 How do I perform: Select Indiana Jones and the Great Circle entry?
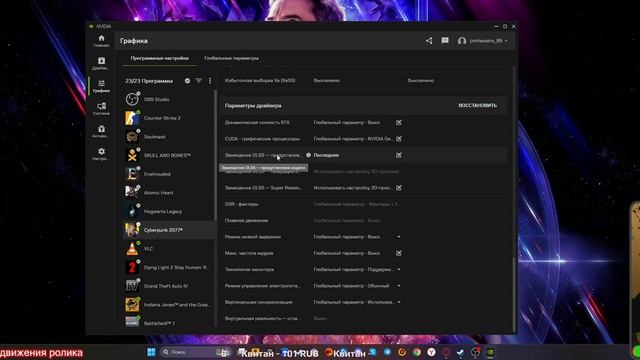[x=169, y=304]
